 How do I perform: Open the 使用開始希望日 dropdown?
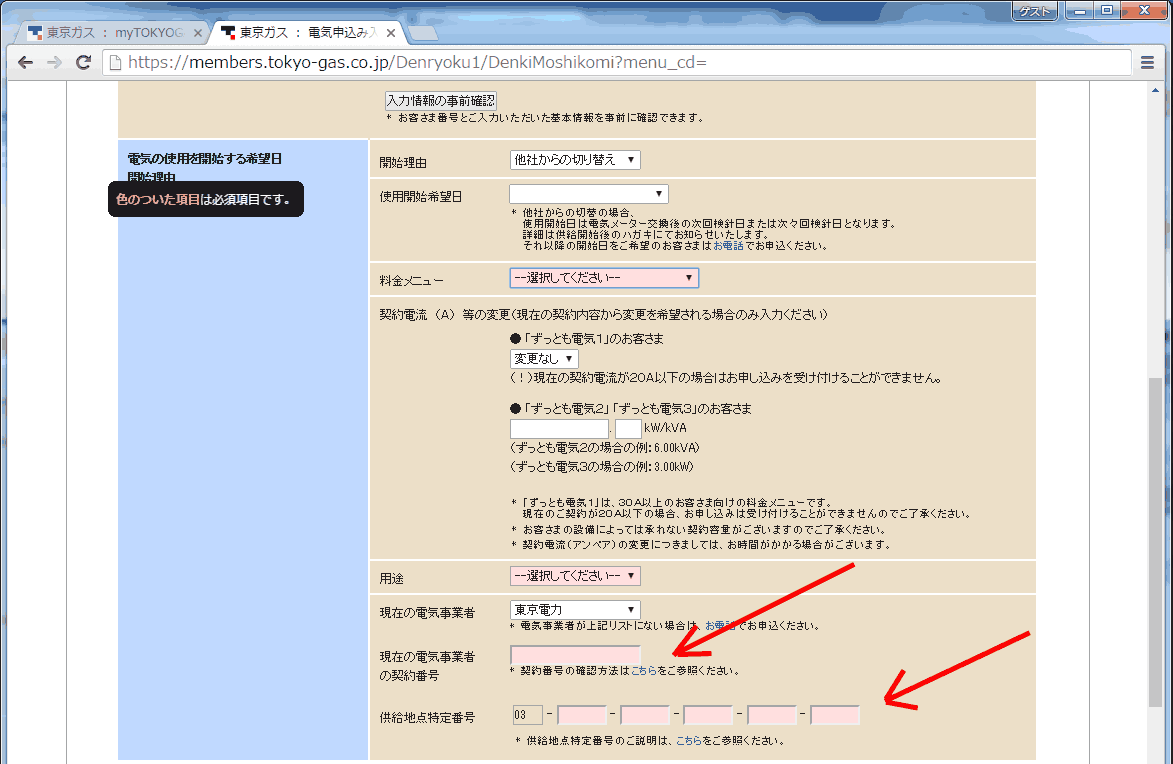(x=589, y=194)
